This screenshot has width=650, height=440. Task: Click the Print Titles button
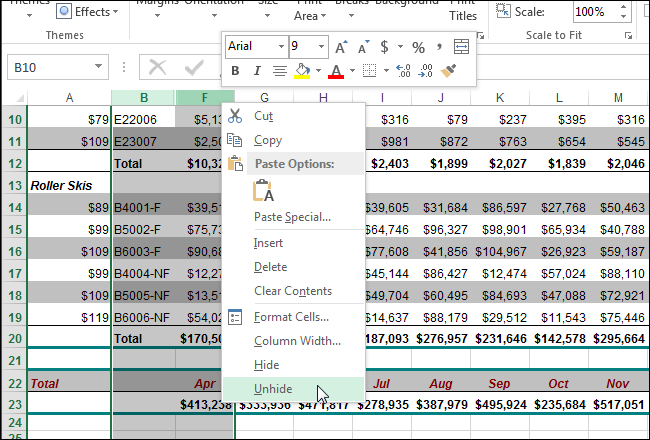[462, 12]
